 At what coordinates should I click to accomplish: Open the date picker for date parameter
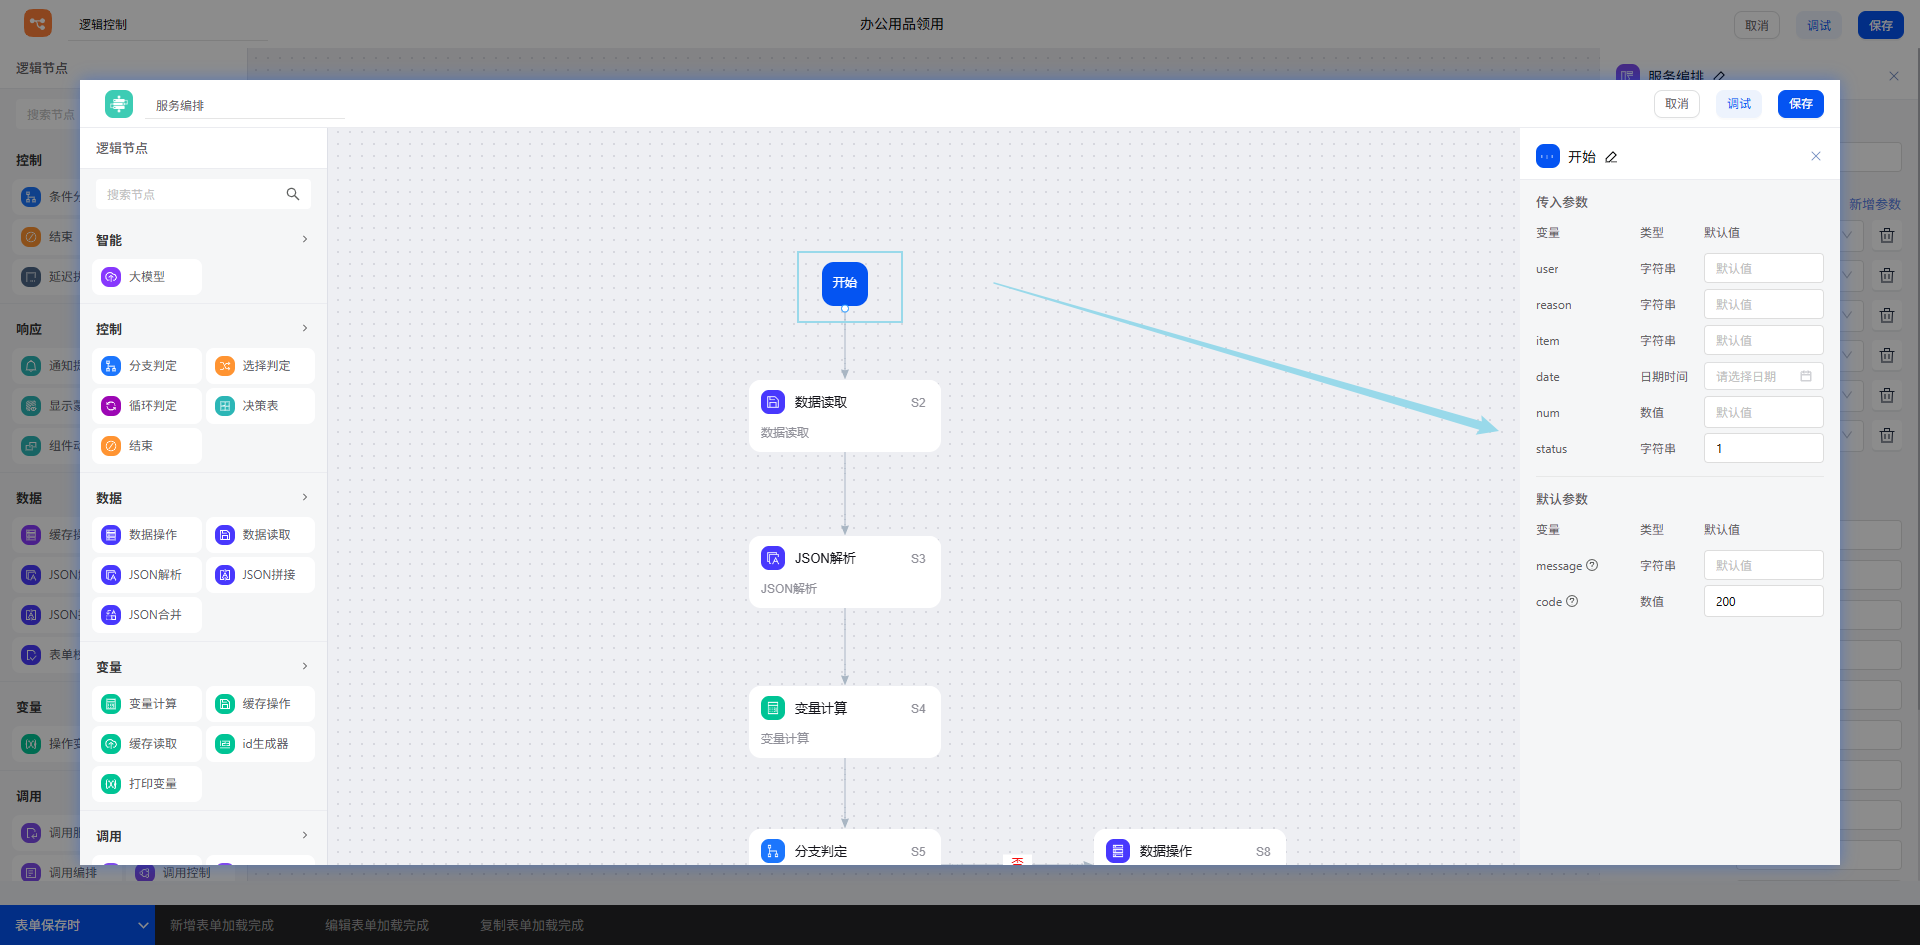1763,377
